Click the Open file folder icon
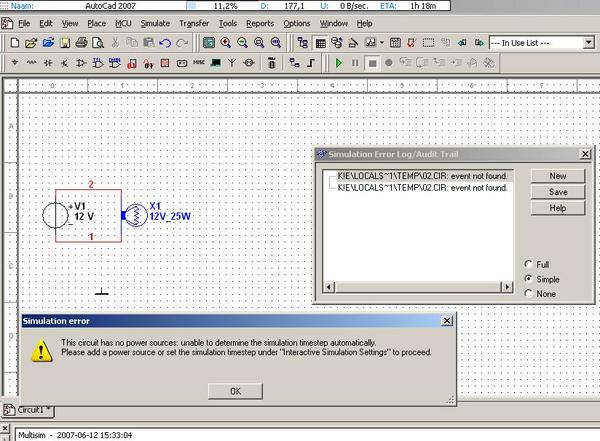 click(x=31, y=43)
